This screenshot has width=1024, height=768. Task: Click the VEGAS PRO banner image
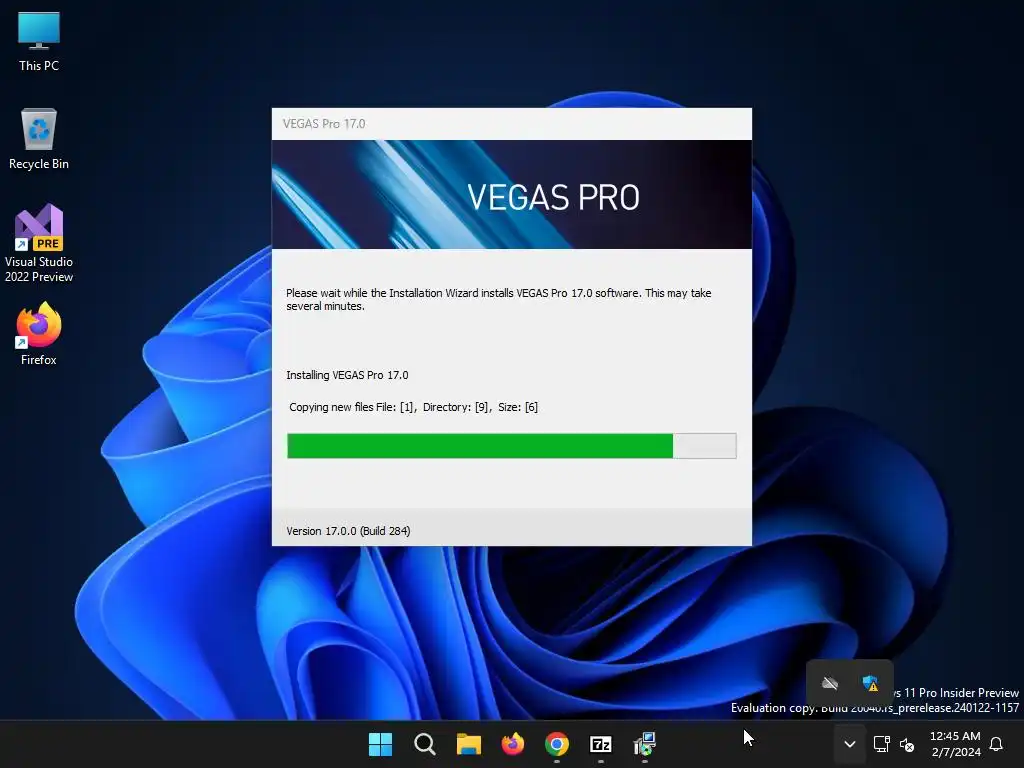512,195
